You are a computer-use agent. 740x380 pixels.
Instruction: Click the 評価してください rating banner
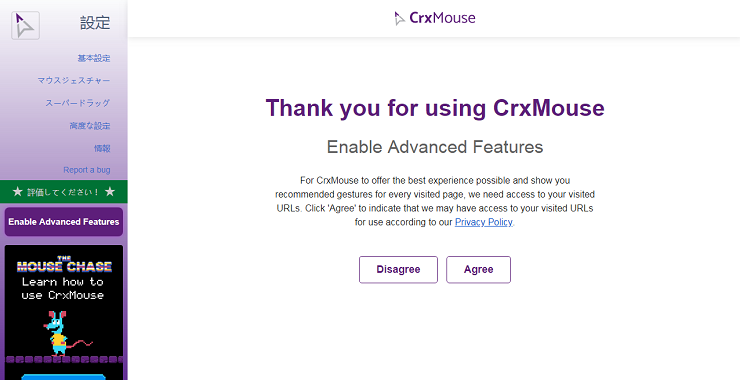tap(64, 192)
